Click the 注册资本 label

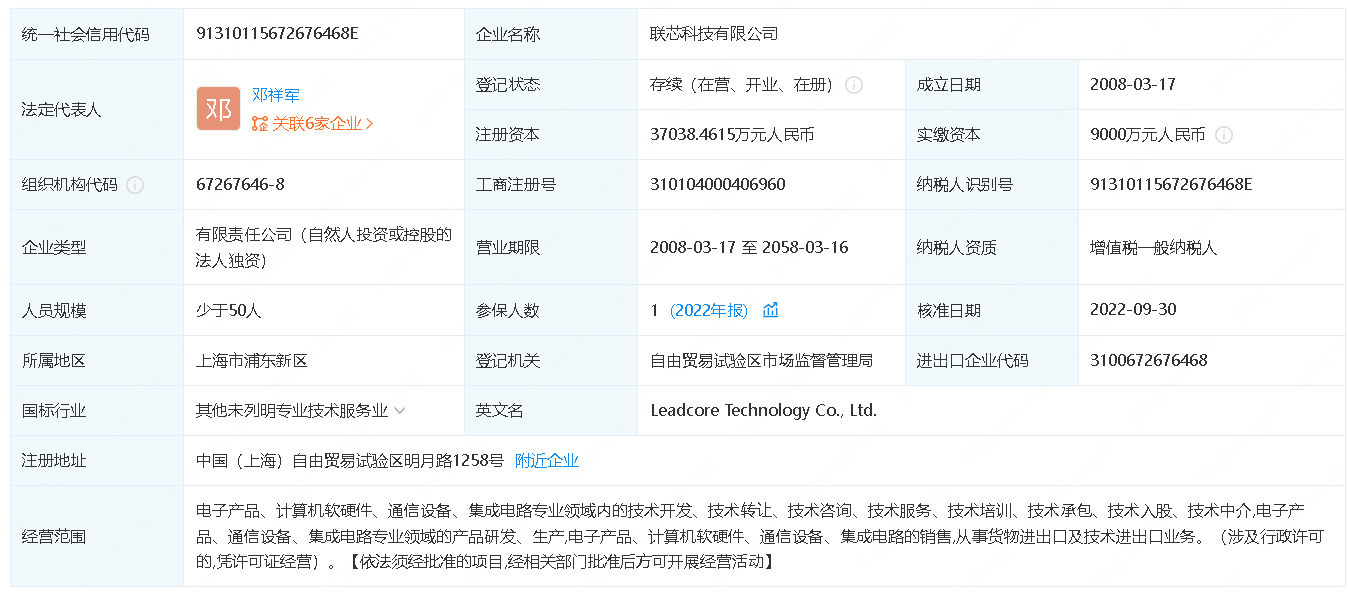tap(508, 135)
